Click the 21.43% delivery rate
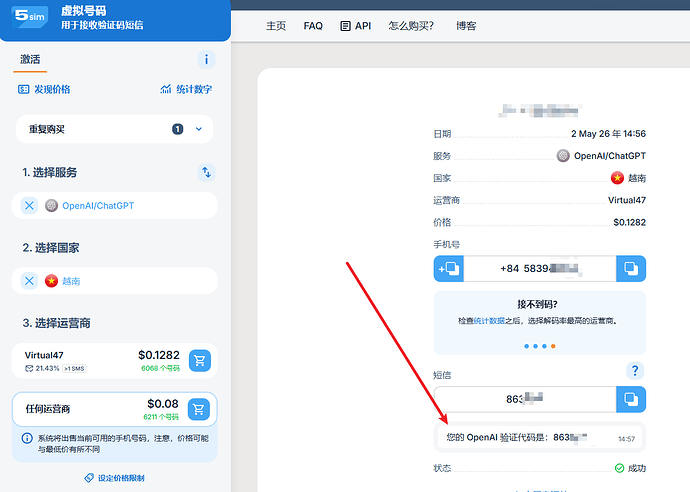This screenshot has width=690, height=492. (x=47, y=368)
